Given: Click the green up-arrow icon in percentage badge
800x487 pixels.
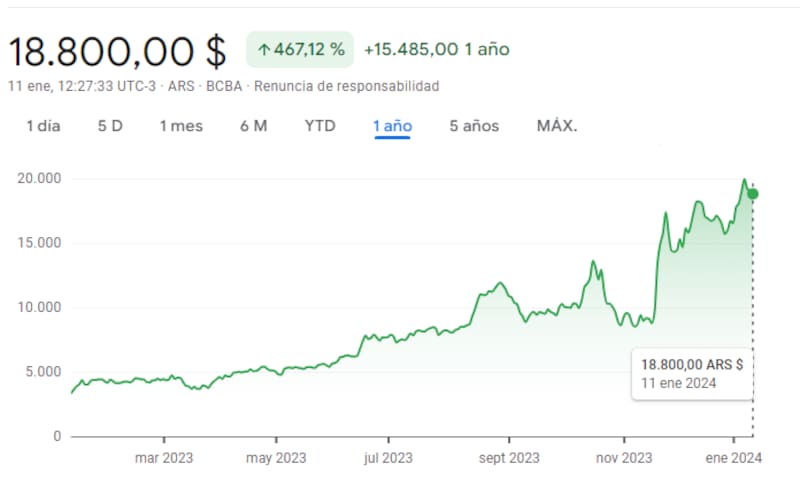Looking at the screenshot, I should click(264, 49).
